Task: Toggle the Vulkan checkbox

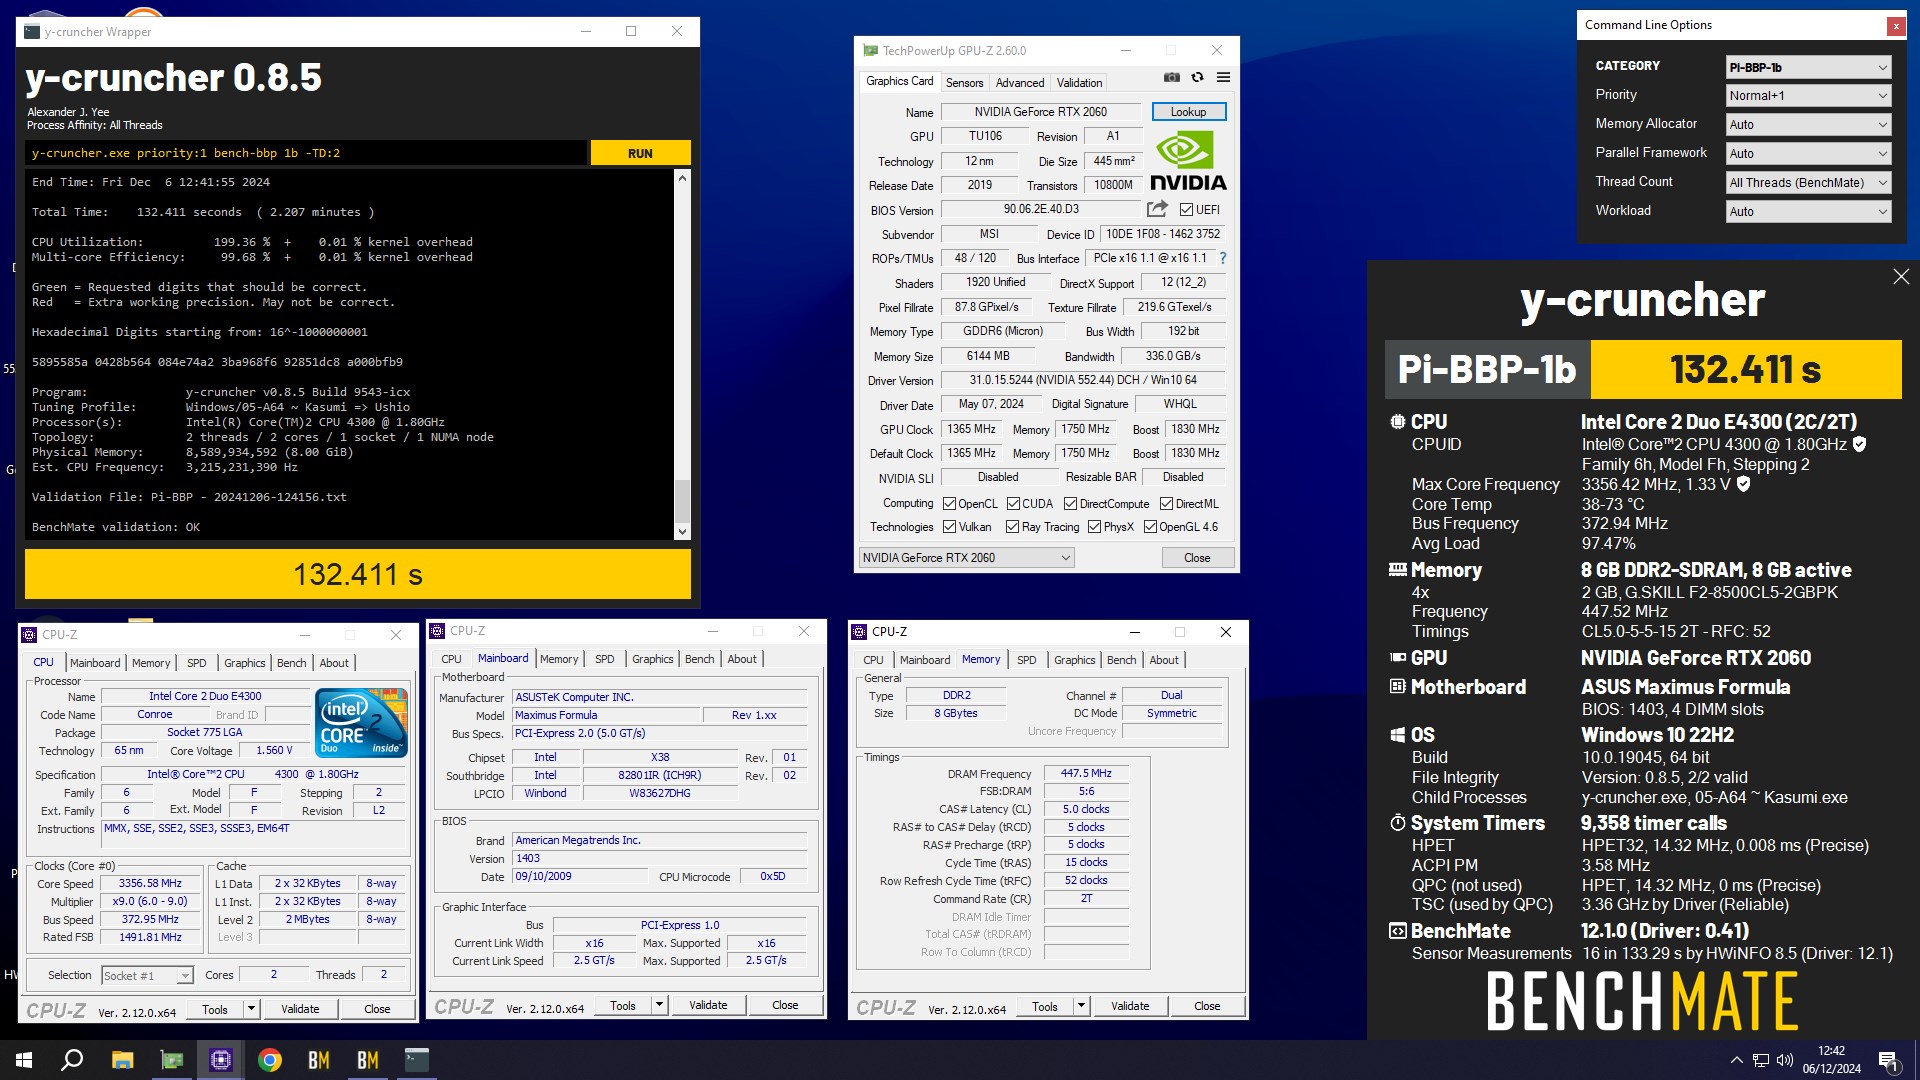Action: pos(950,527)
